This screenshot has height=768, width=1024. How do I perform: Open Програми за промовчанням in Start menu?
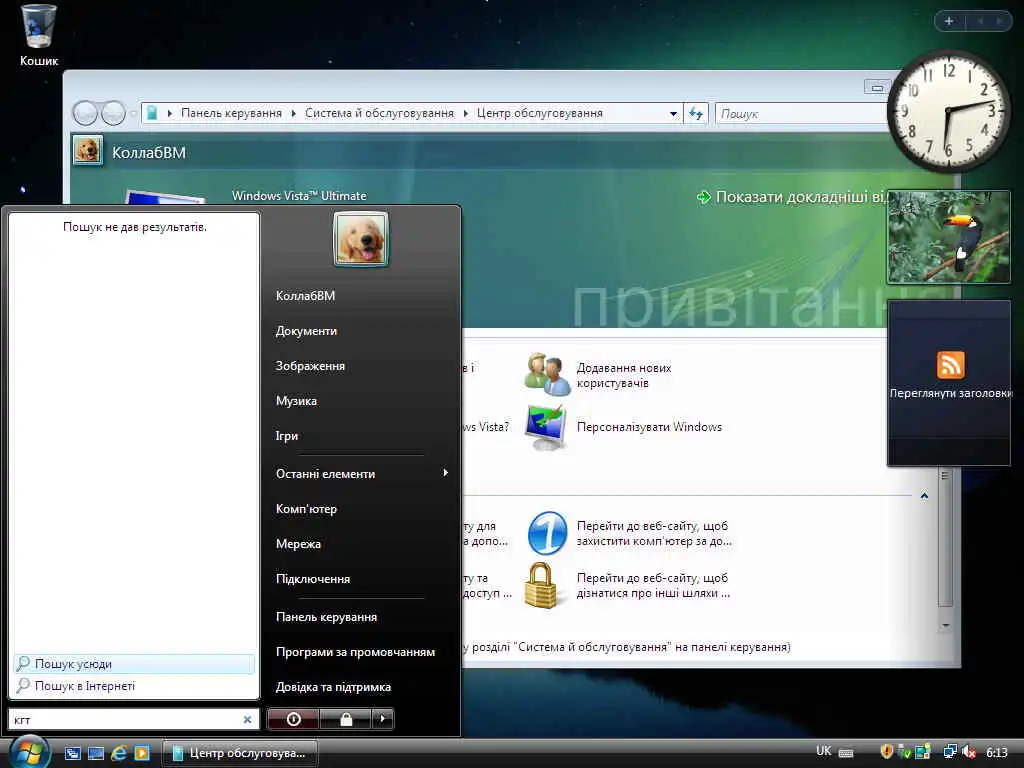(355, 652)
